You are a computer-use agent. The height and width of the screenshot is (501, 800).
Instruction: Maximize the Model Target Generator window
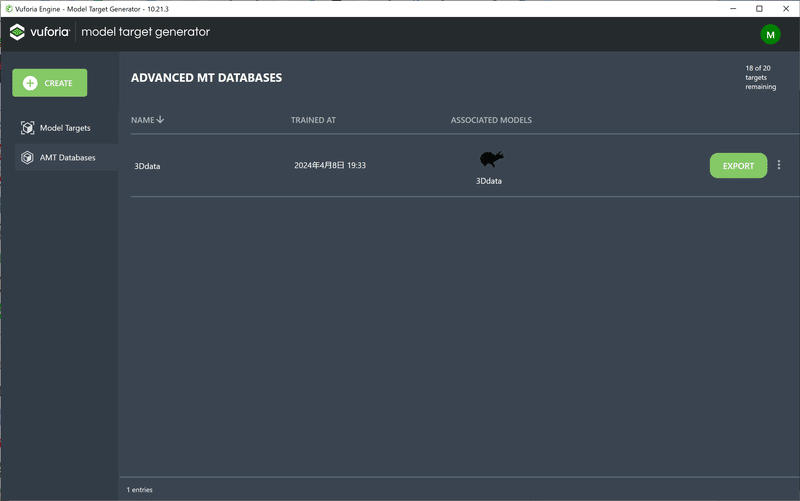[x=759, y=9]
